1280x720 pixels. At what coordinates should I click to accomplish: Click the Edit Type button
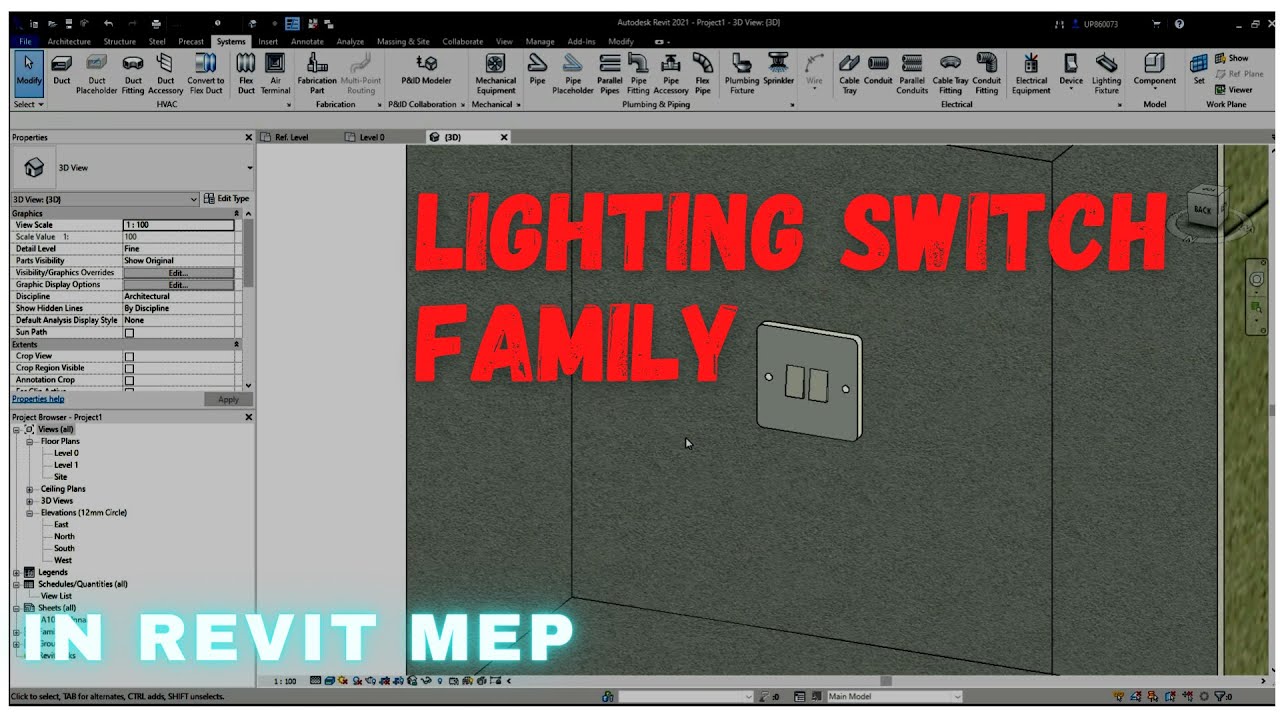tap(226, 199)
